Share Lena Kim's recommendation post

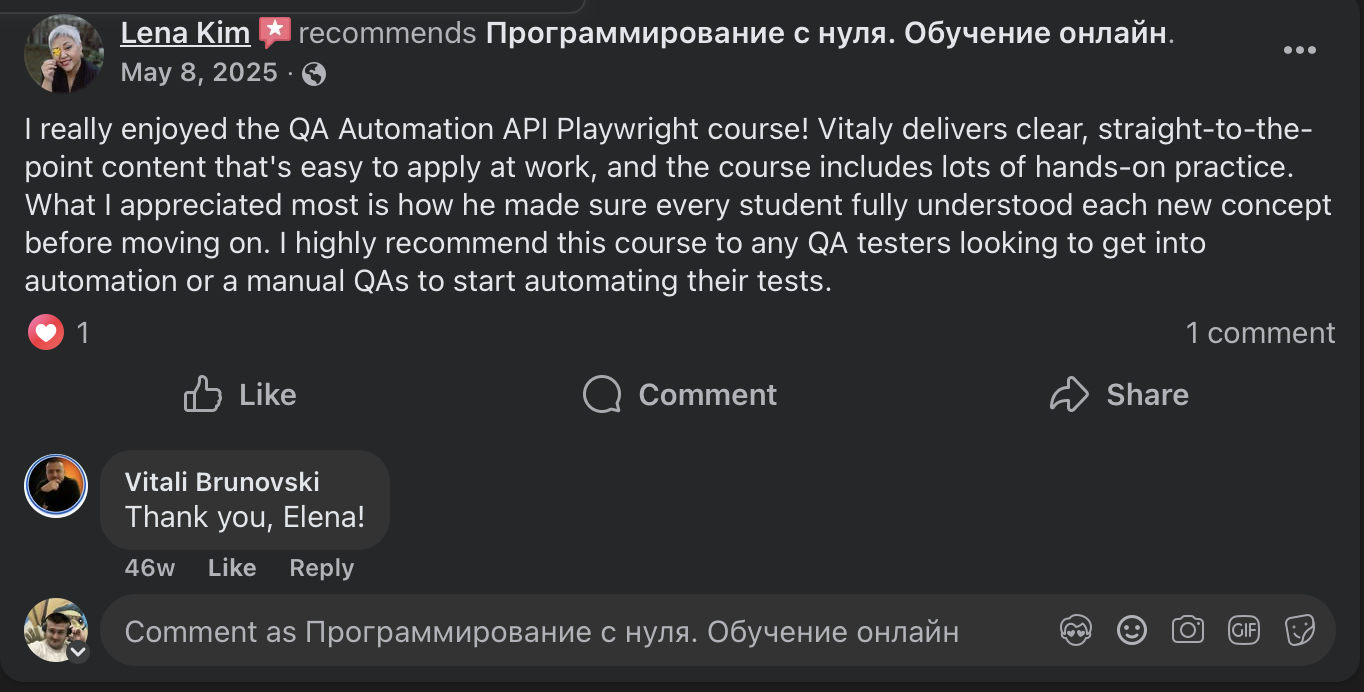tap(1119, 395)
